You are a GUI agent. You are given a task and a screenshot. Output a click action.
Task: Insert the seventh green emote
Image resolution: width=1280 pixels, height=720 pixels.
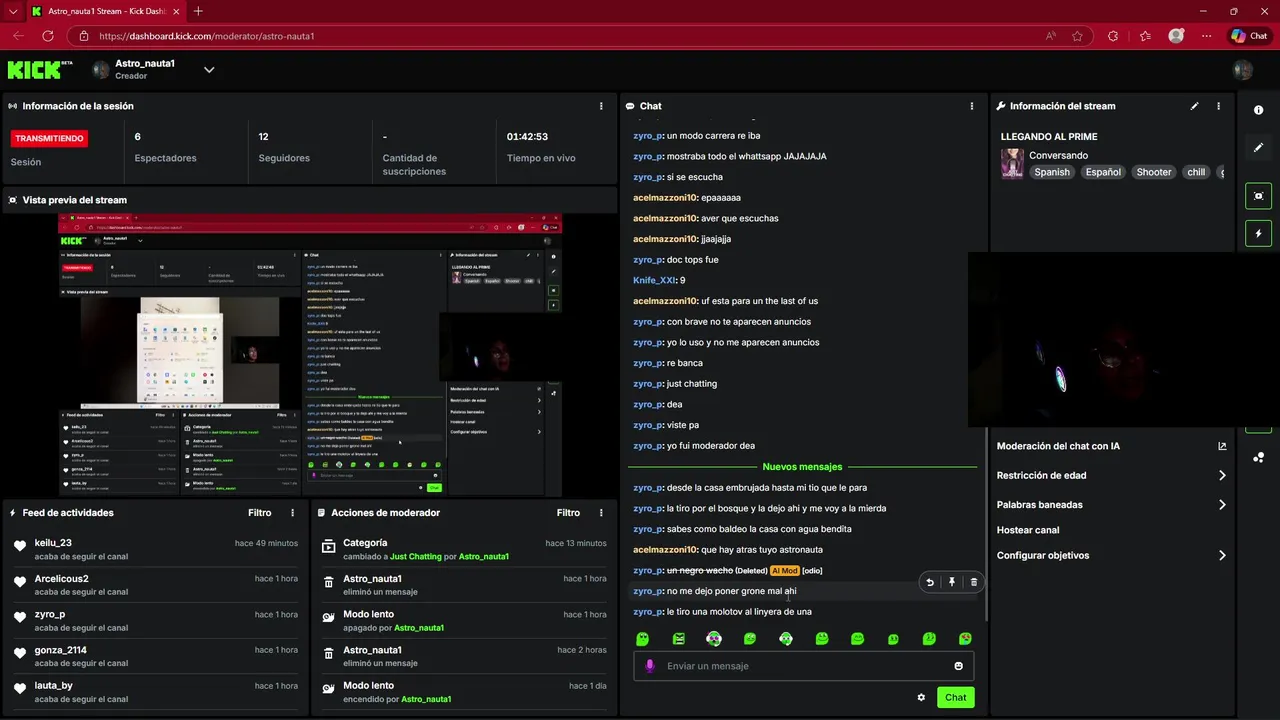pyautogui.click(x=857, y=639)
